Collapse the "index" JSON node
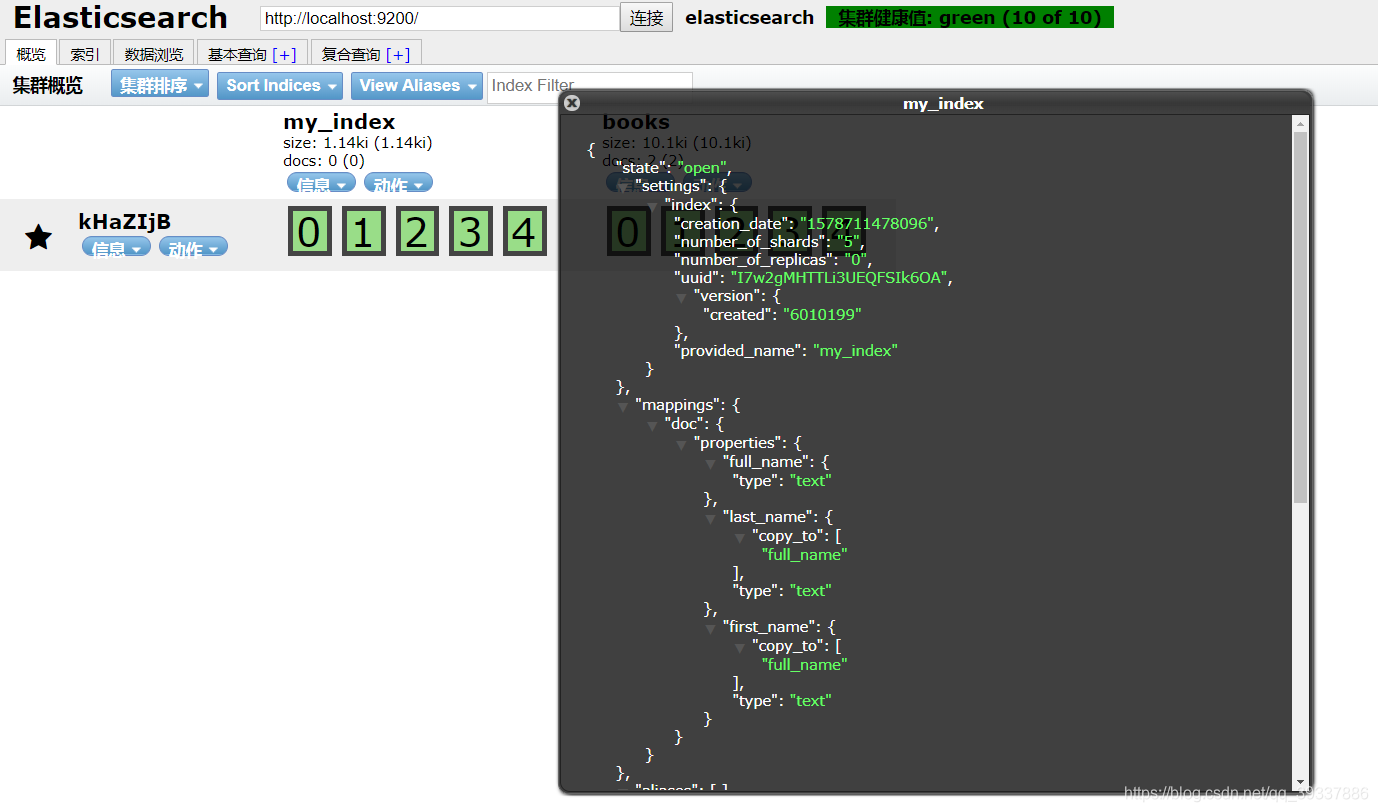This screenshot has width=1378, height=812. tap(652, 206)
